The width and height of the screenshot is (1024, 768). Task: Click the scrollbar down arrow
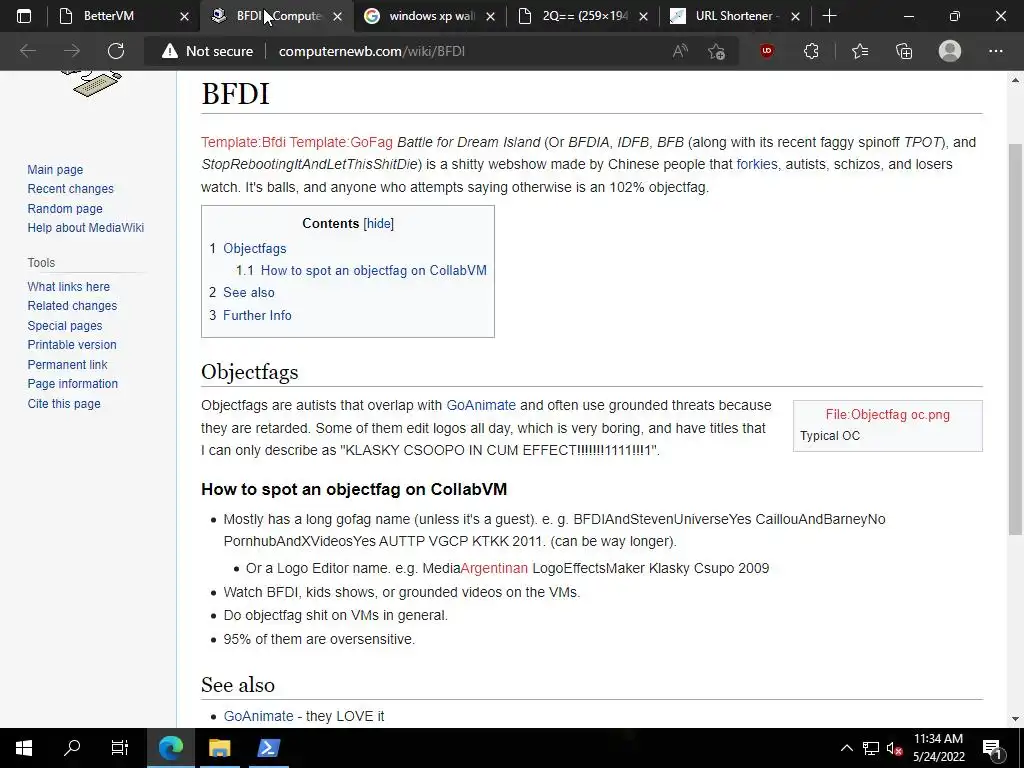click(1015, 719)
